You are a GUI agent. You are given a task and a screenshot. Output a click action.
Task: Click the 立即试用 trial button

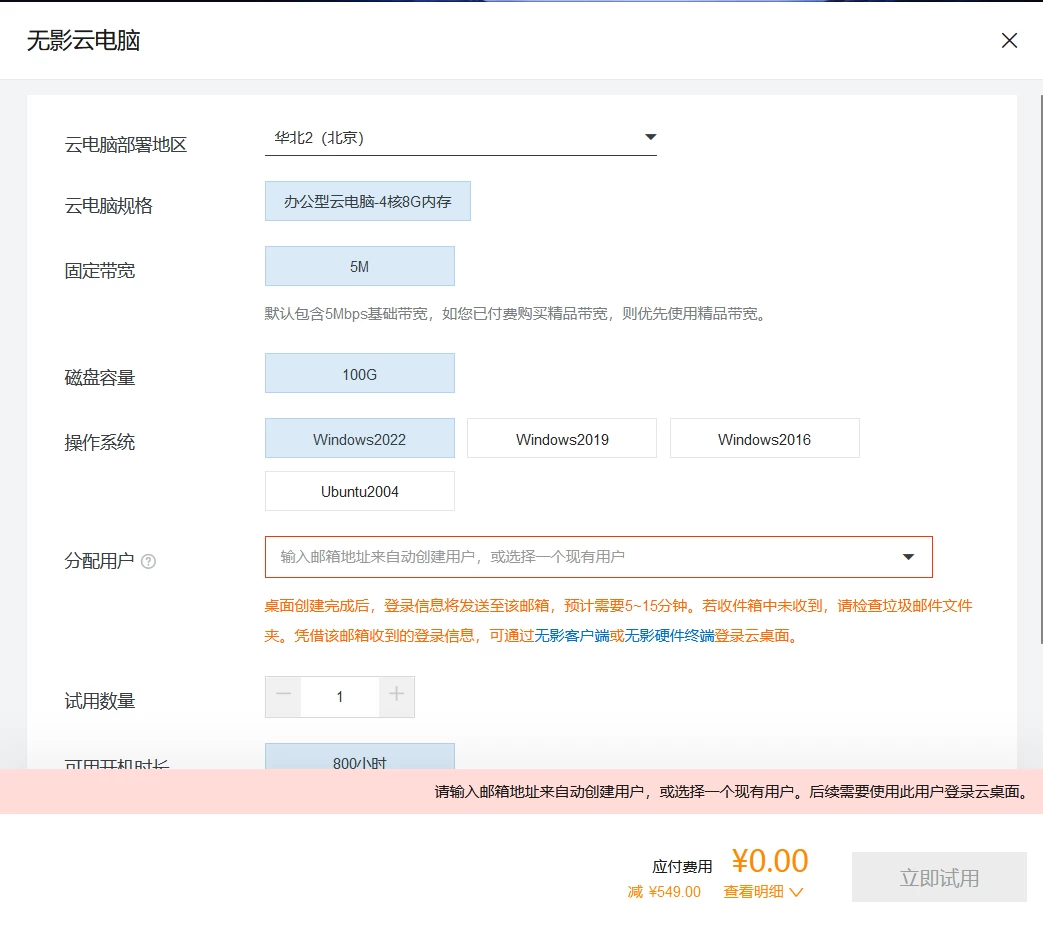coord(938,876)
